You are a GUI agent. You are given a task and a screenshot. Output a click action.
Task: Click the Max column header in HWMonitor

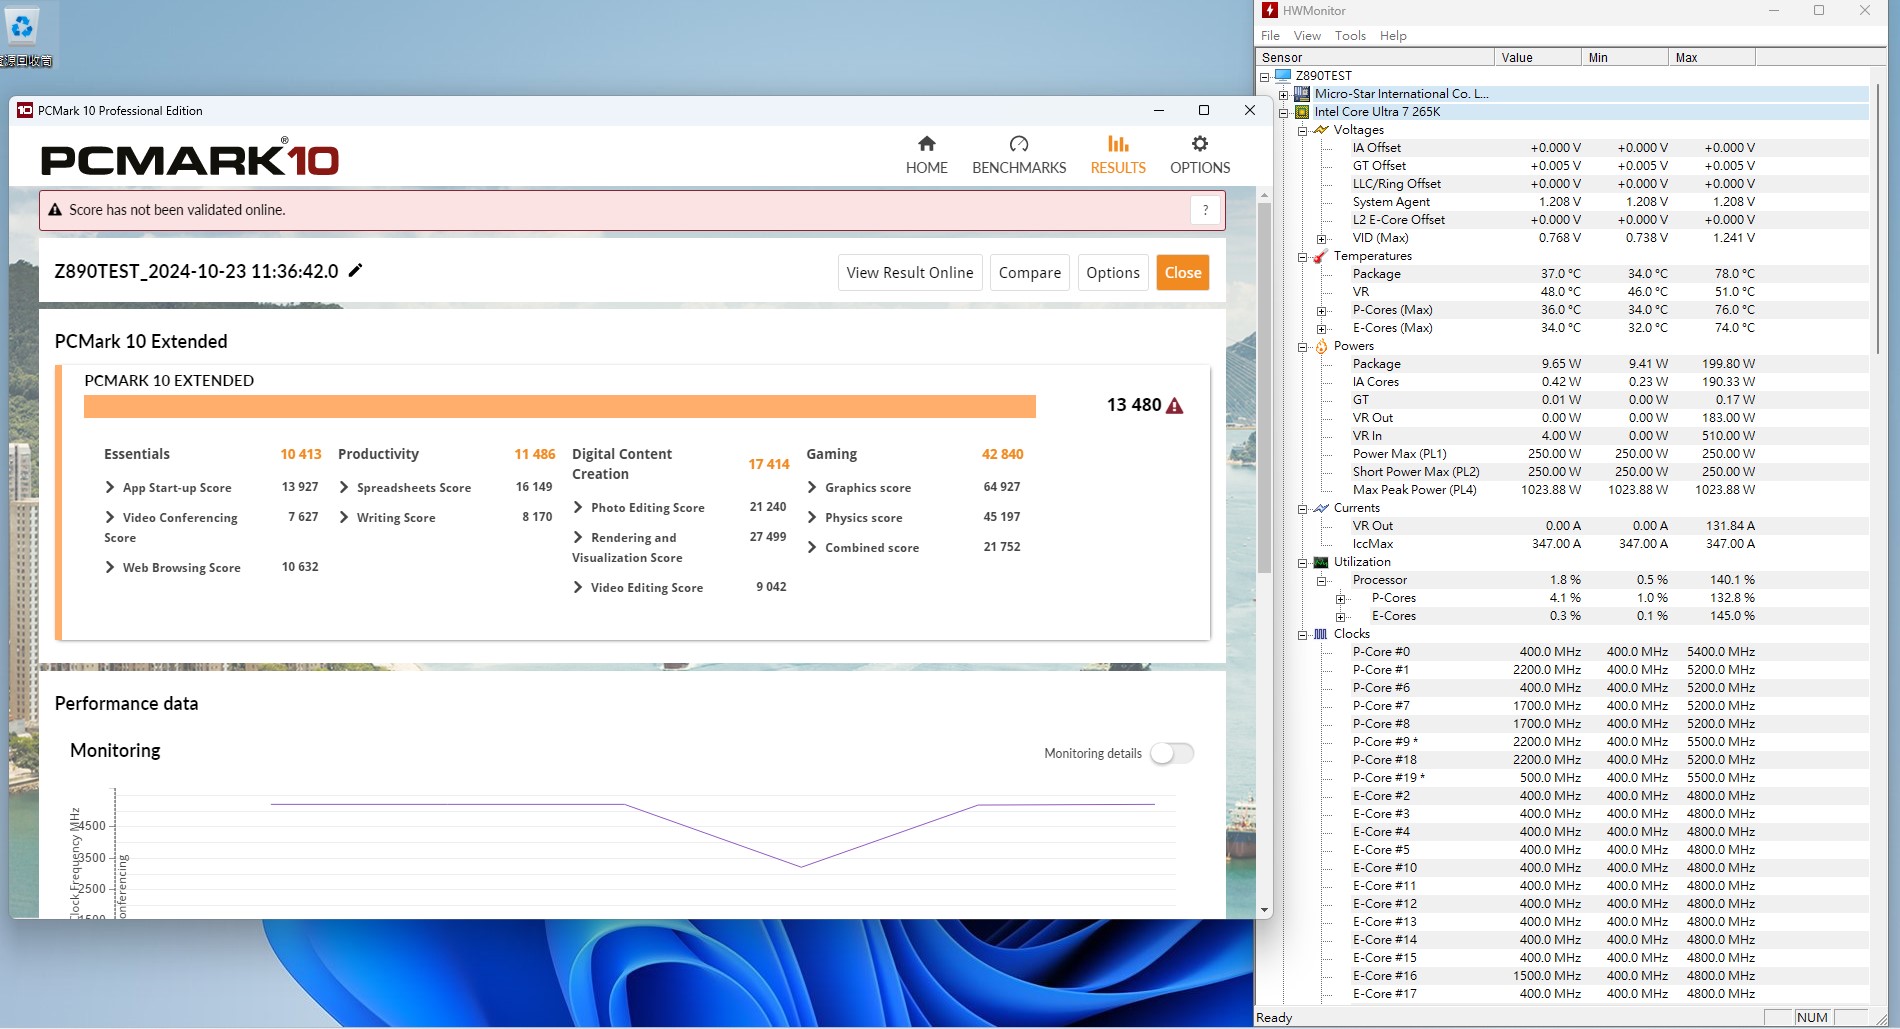point(1710,58)
